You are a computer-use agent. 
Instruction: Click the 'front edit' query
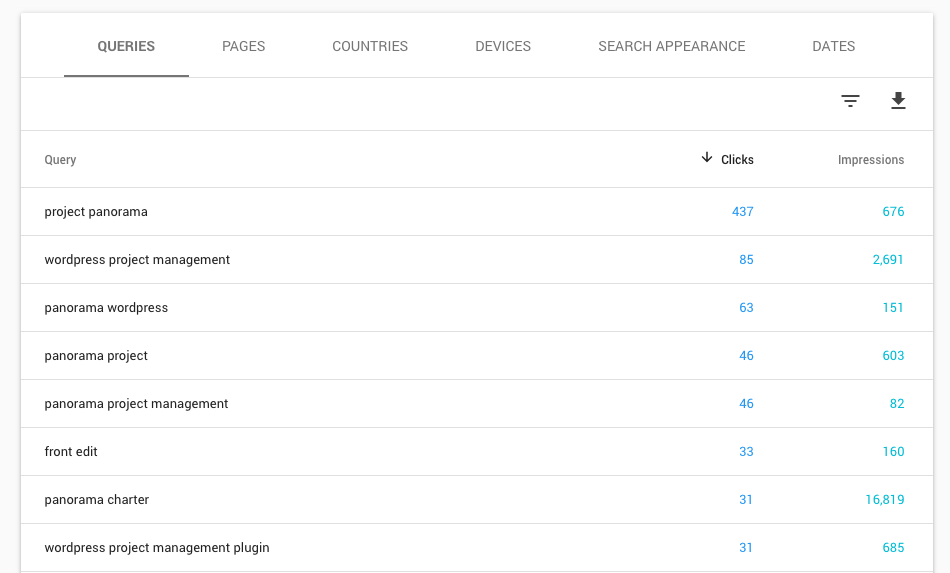pos(71,452)
